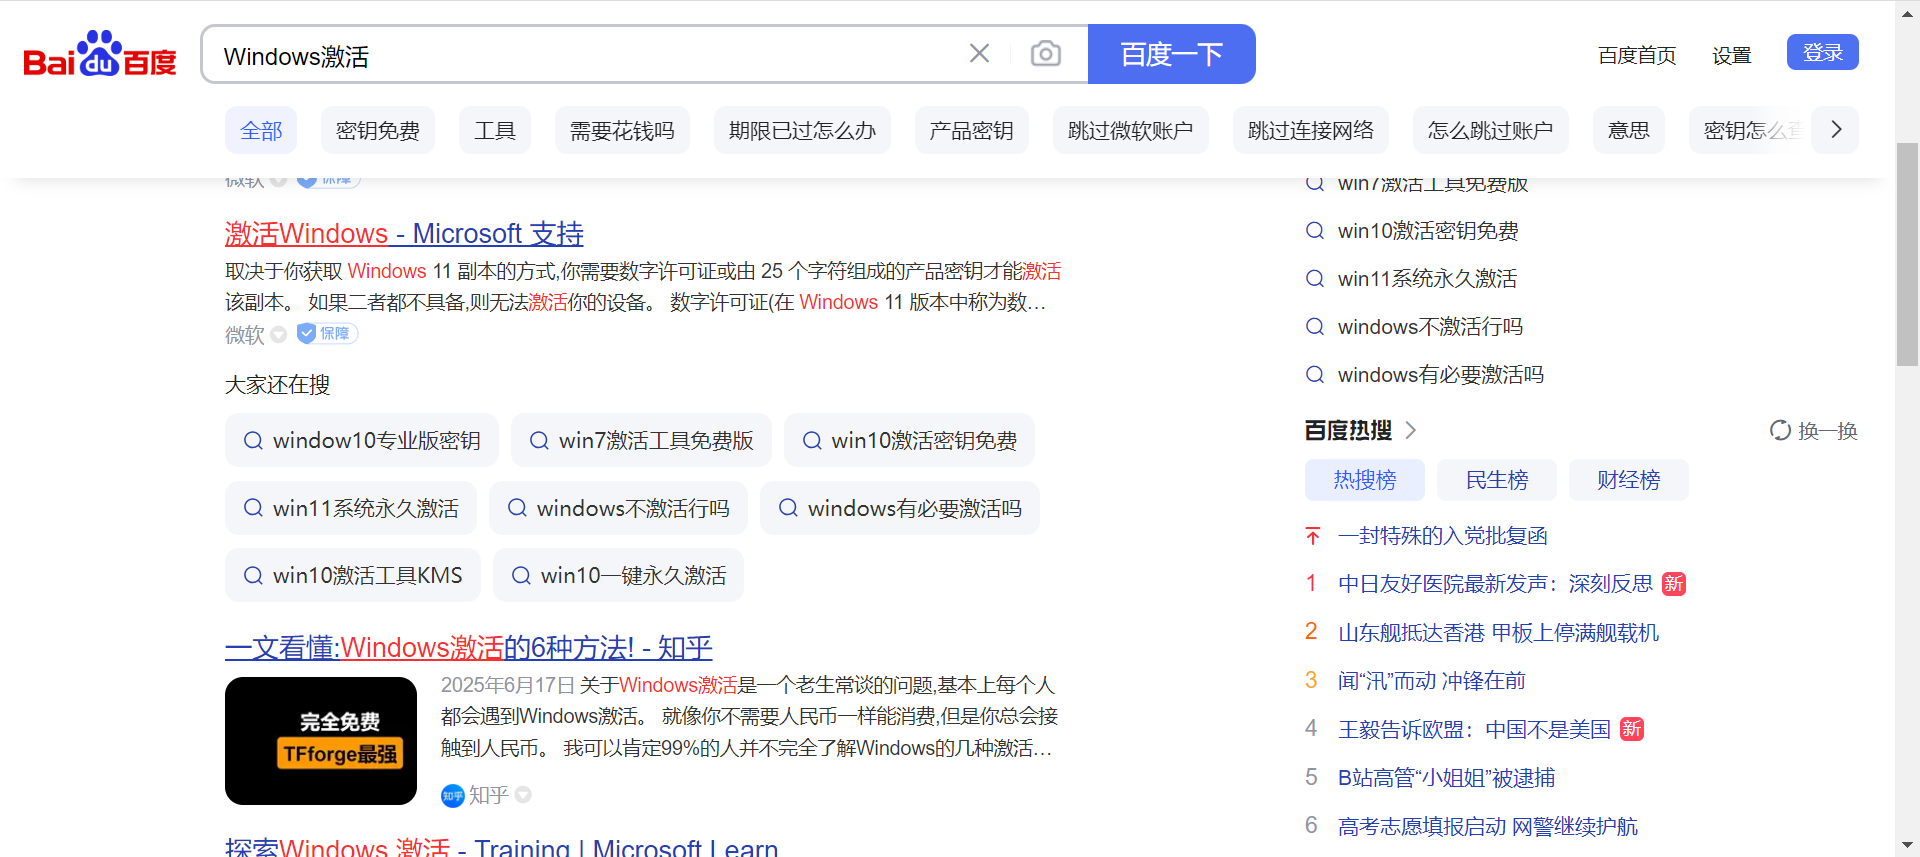Click the 保障 badge under Microsoft result
Image resolution: width=1920 pixels, height=857 pixels.
[x=327, y=333]
